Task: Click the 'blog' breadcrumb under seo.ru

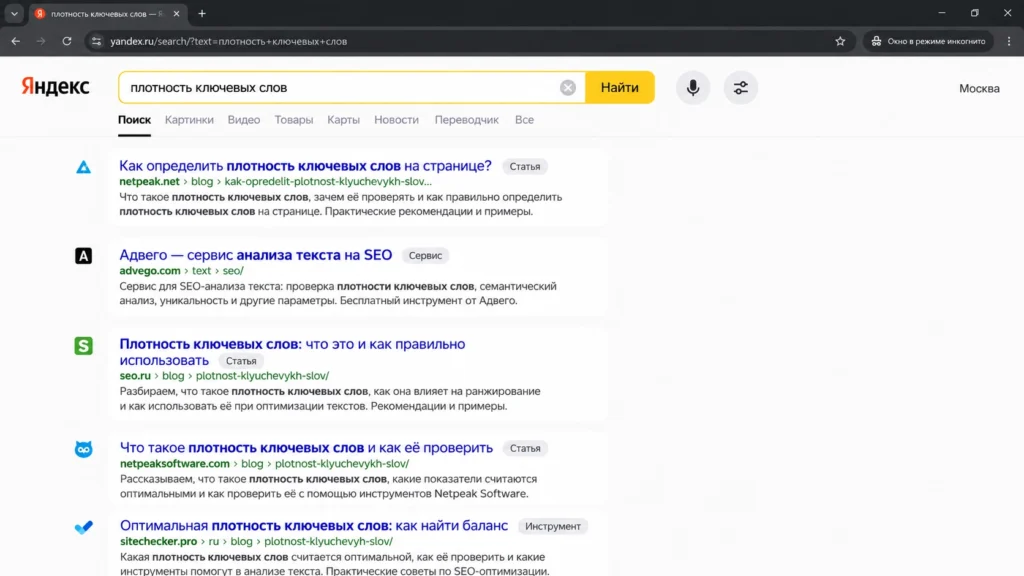Action: pos(173,376)
